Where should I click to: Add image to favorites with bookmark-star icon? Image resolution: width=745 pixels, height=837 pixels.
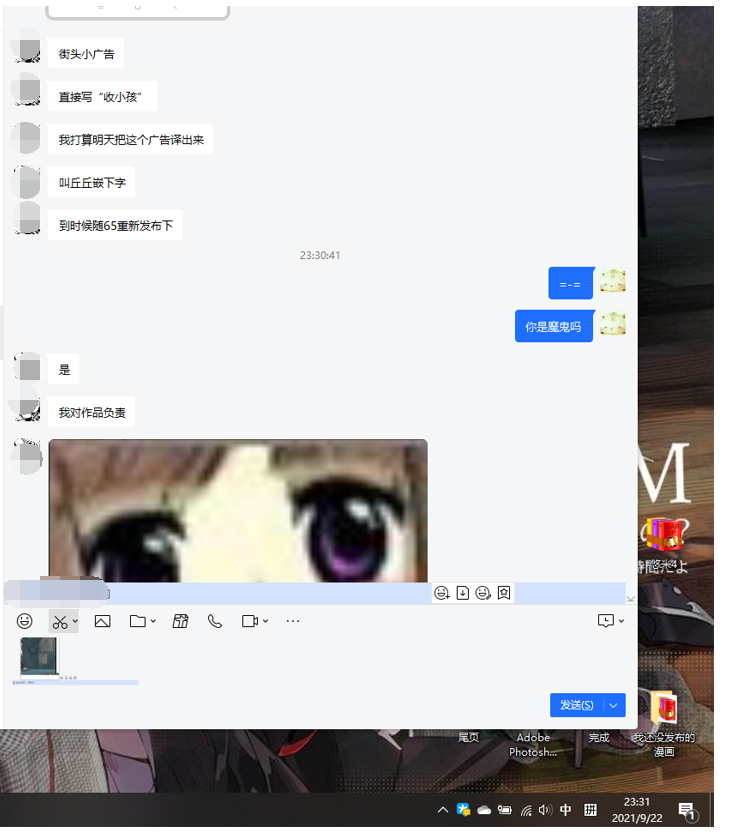point(504,593)
